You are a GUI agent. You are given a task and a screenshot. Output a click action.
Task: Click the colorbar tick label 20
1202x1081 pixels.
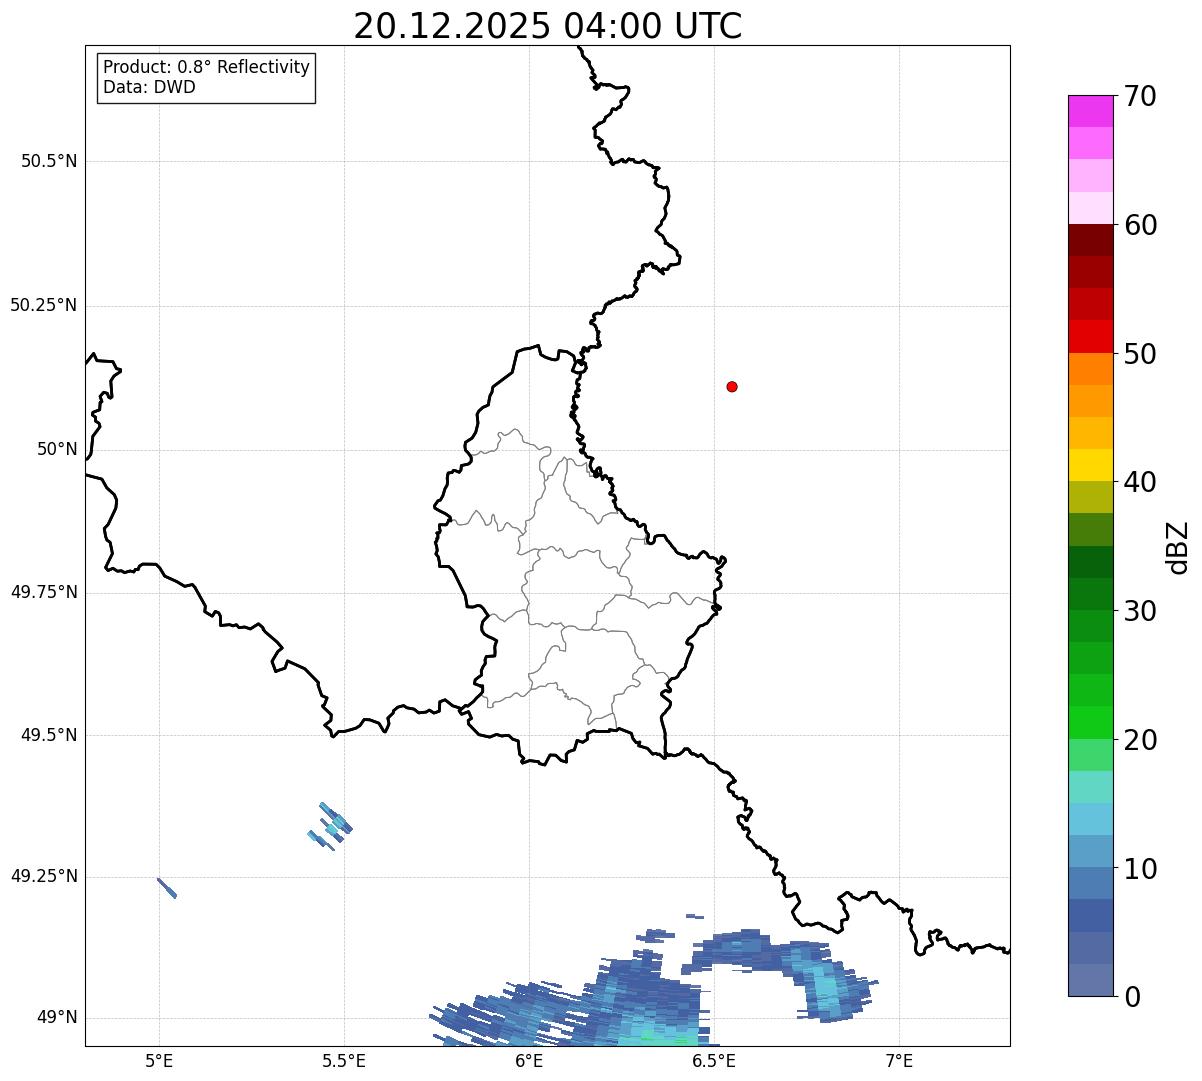[1141, 740]
